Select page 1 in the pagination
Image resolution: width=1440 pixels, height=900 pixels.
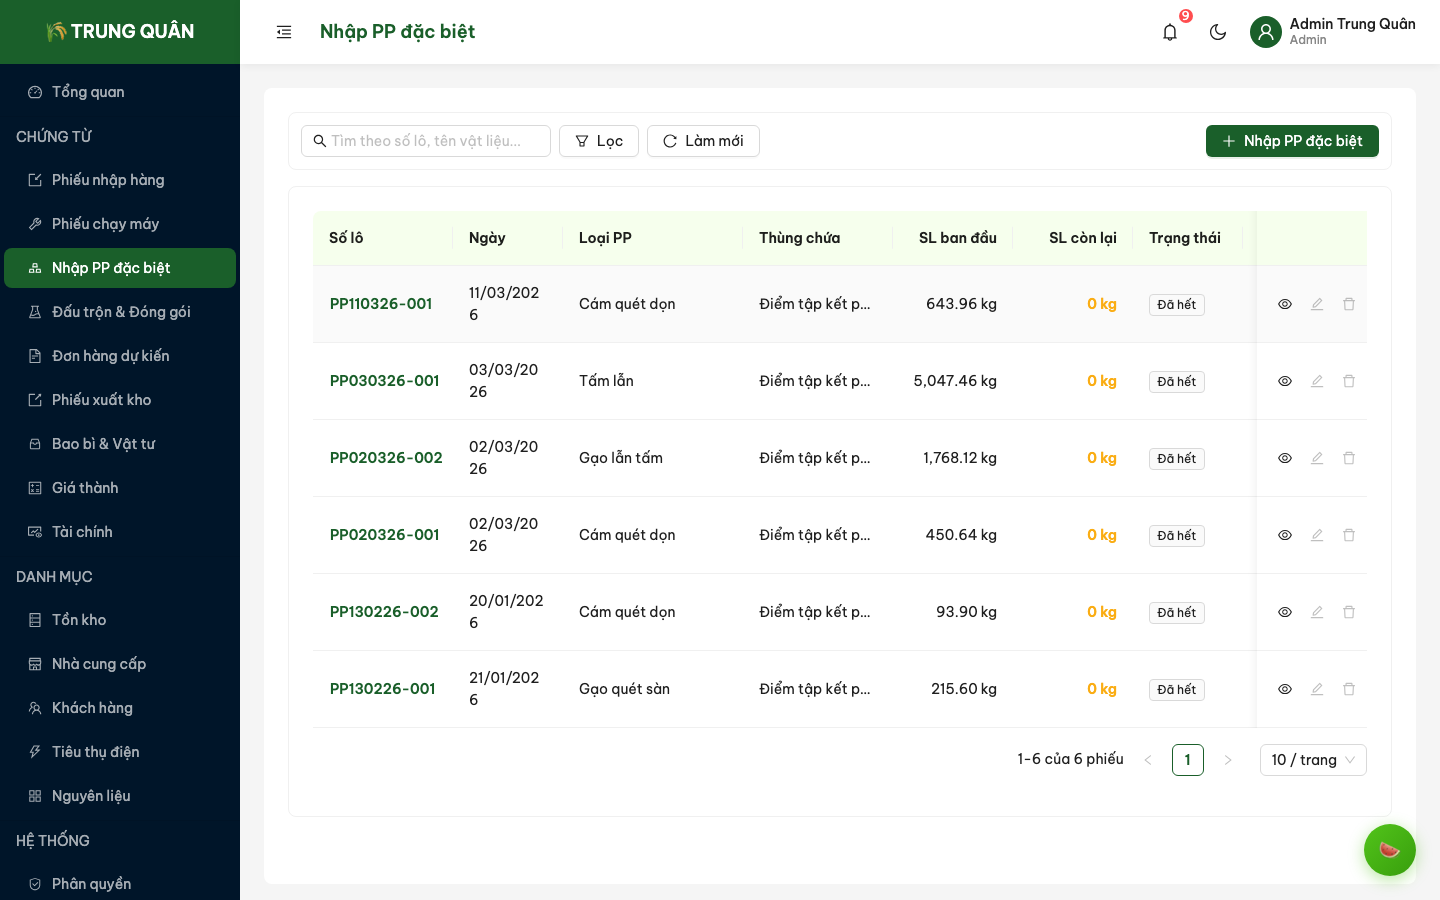pos(1187,760)
